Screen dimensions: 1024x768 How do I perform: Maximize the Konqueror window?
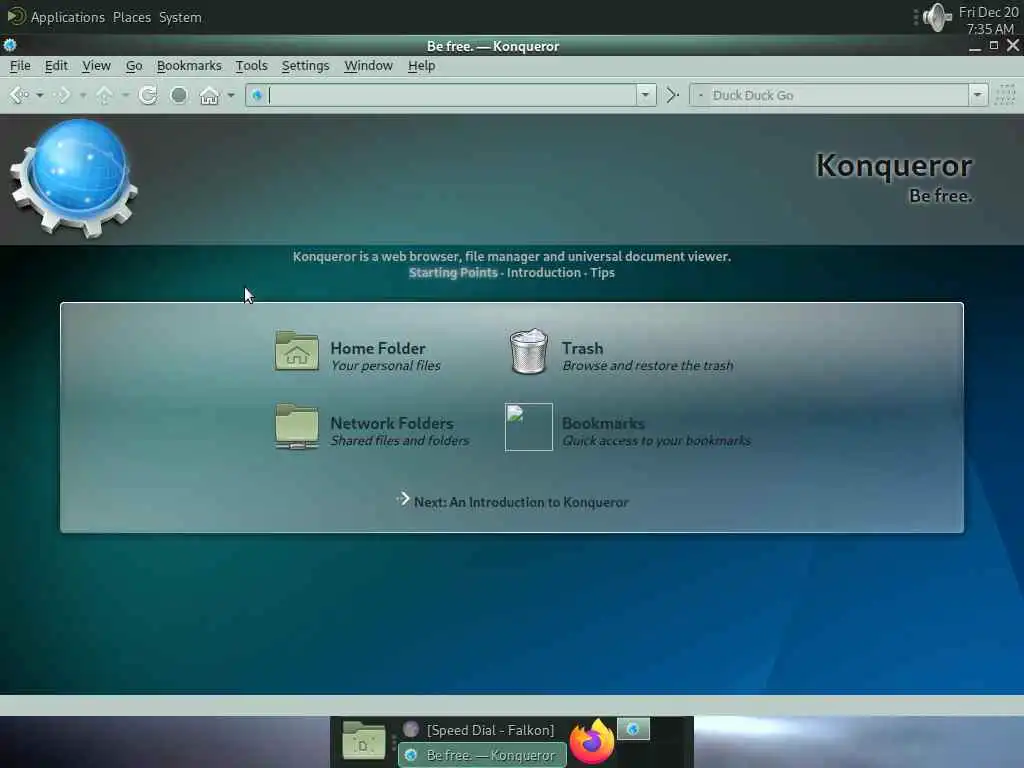[x=994, y=45]
